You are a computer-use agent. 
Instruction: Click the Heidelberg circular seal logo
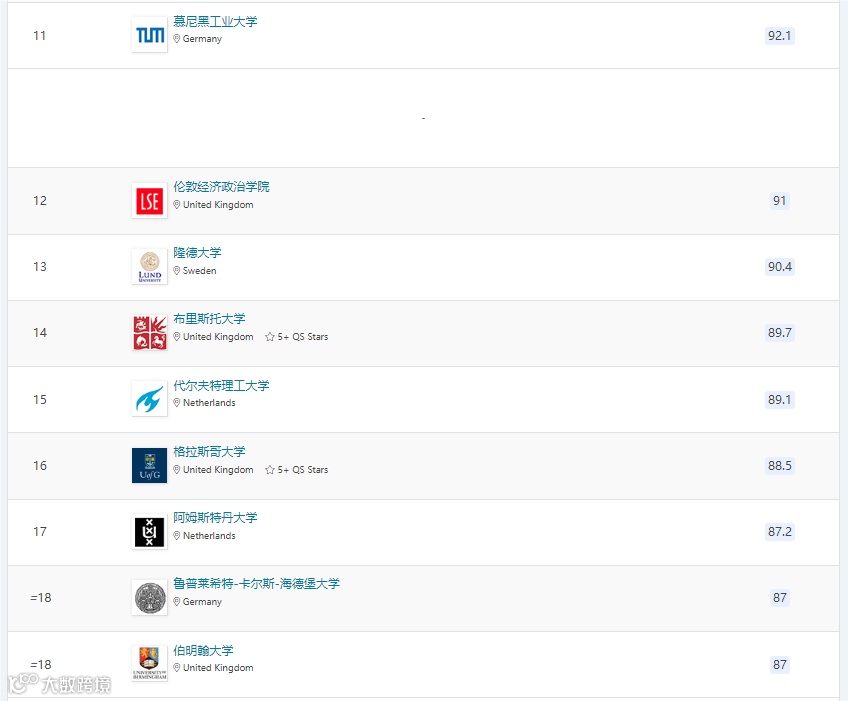(149, 597)
